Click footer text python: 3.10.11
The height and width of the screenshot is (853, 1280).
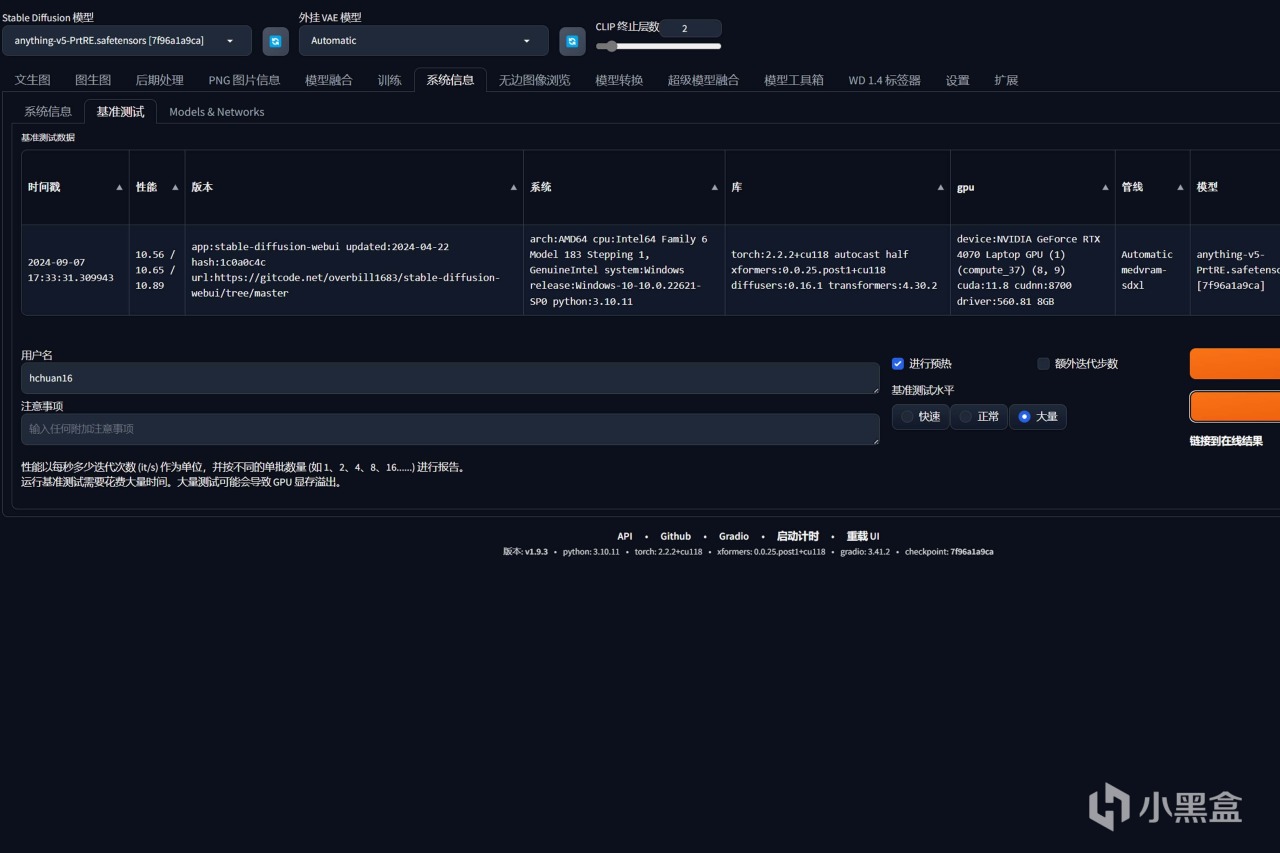click(x=591, y=552)
